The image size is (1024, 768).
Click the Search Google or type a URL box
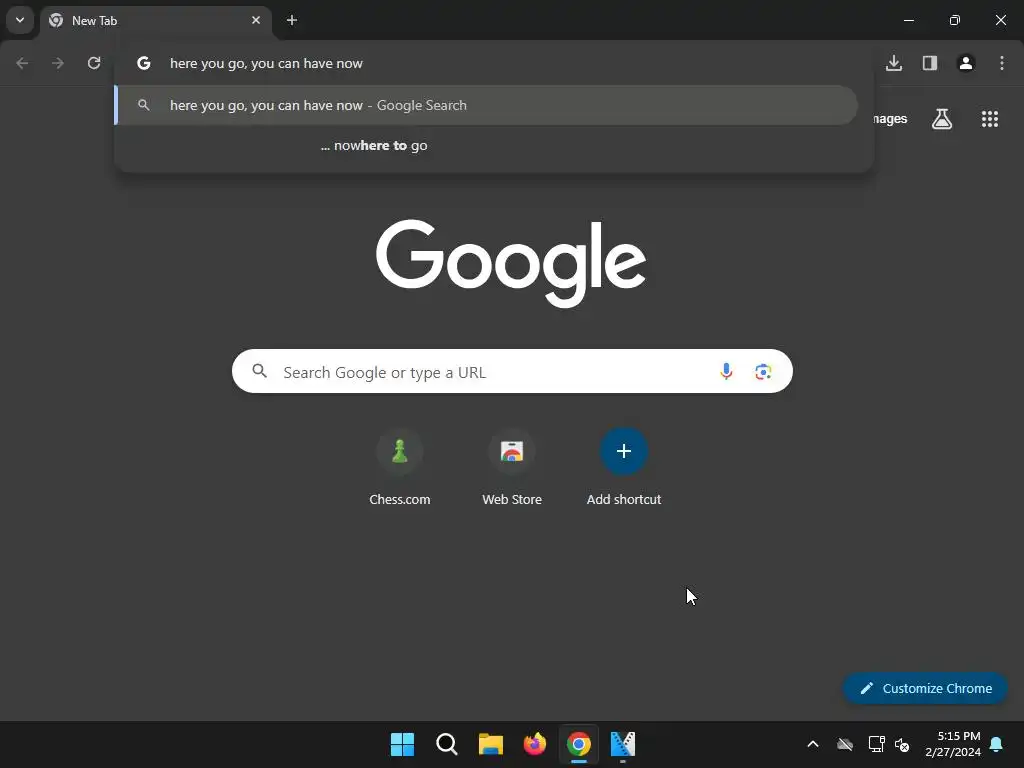512,372
